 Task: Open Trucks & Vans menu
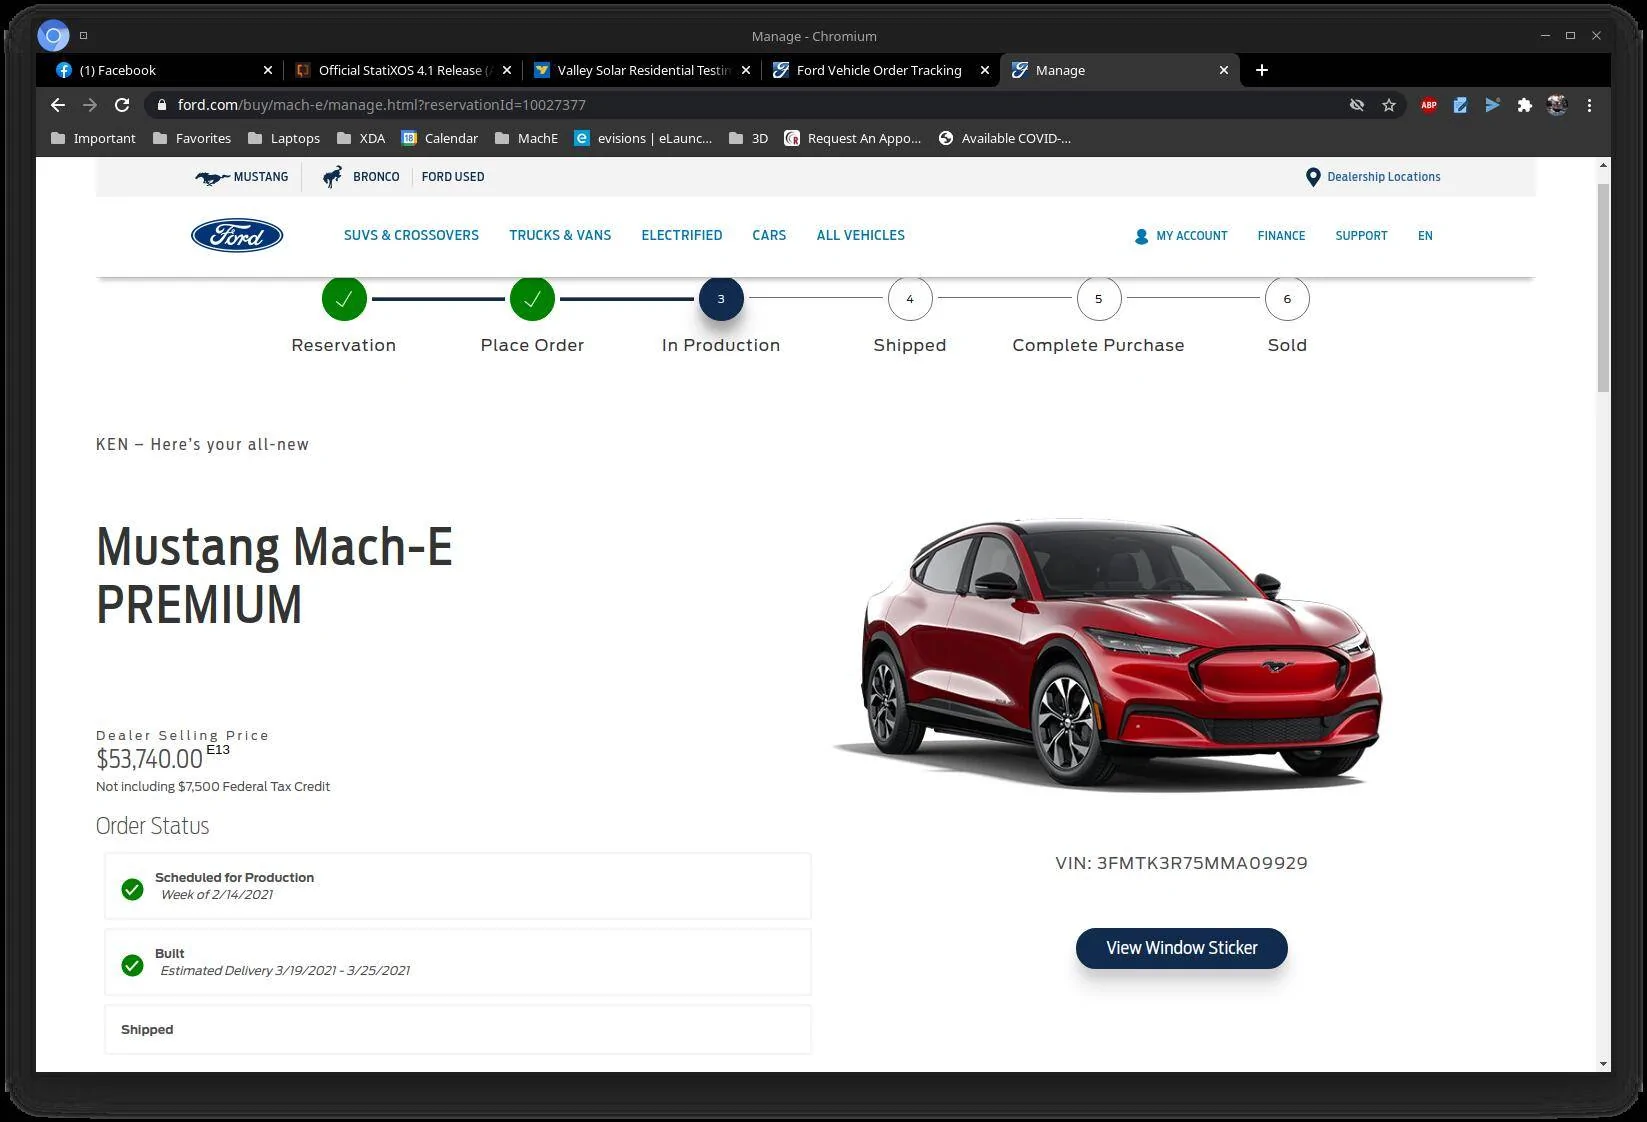click(560, 236)
